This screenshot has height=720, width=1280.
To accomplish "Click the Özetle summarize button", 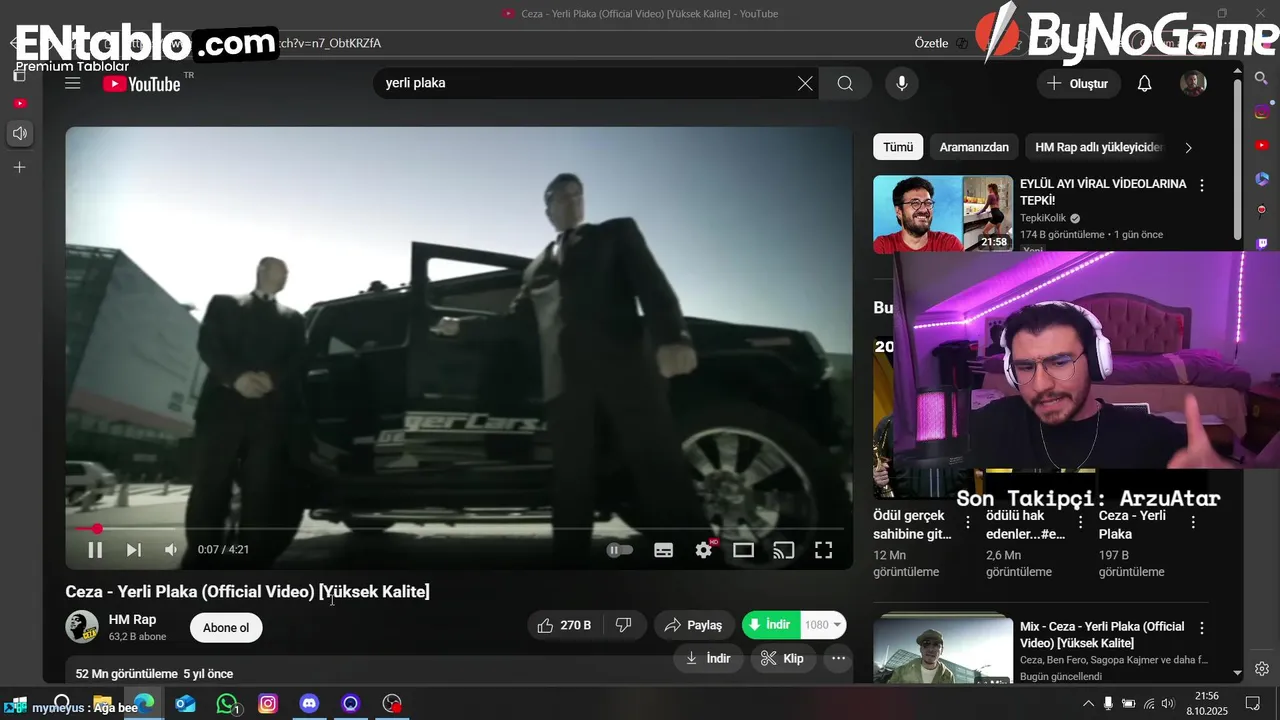I will [931, 43].
